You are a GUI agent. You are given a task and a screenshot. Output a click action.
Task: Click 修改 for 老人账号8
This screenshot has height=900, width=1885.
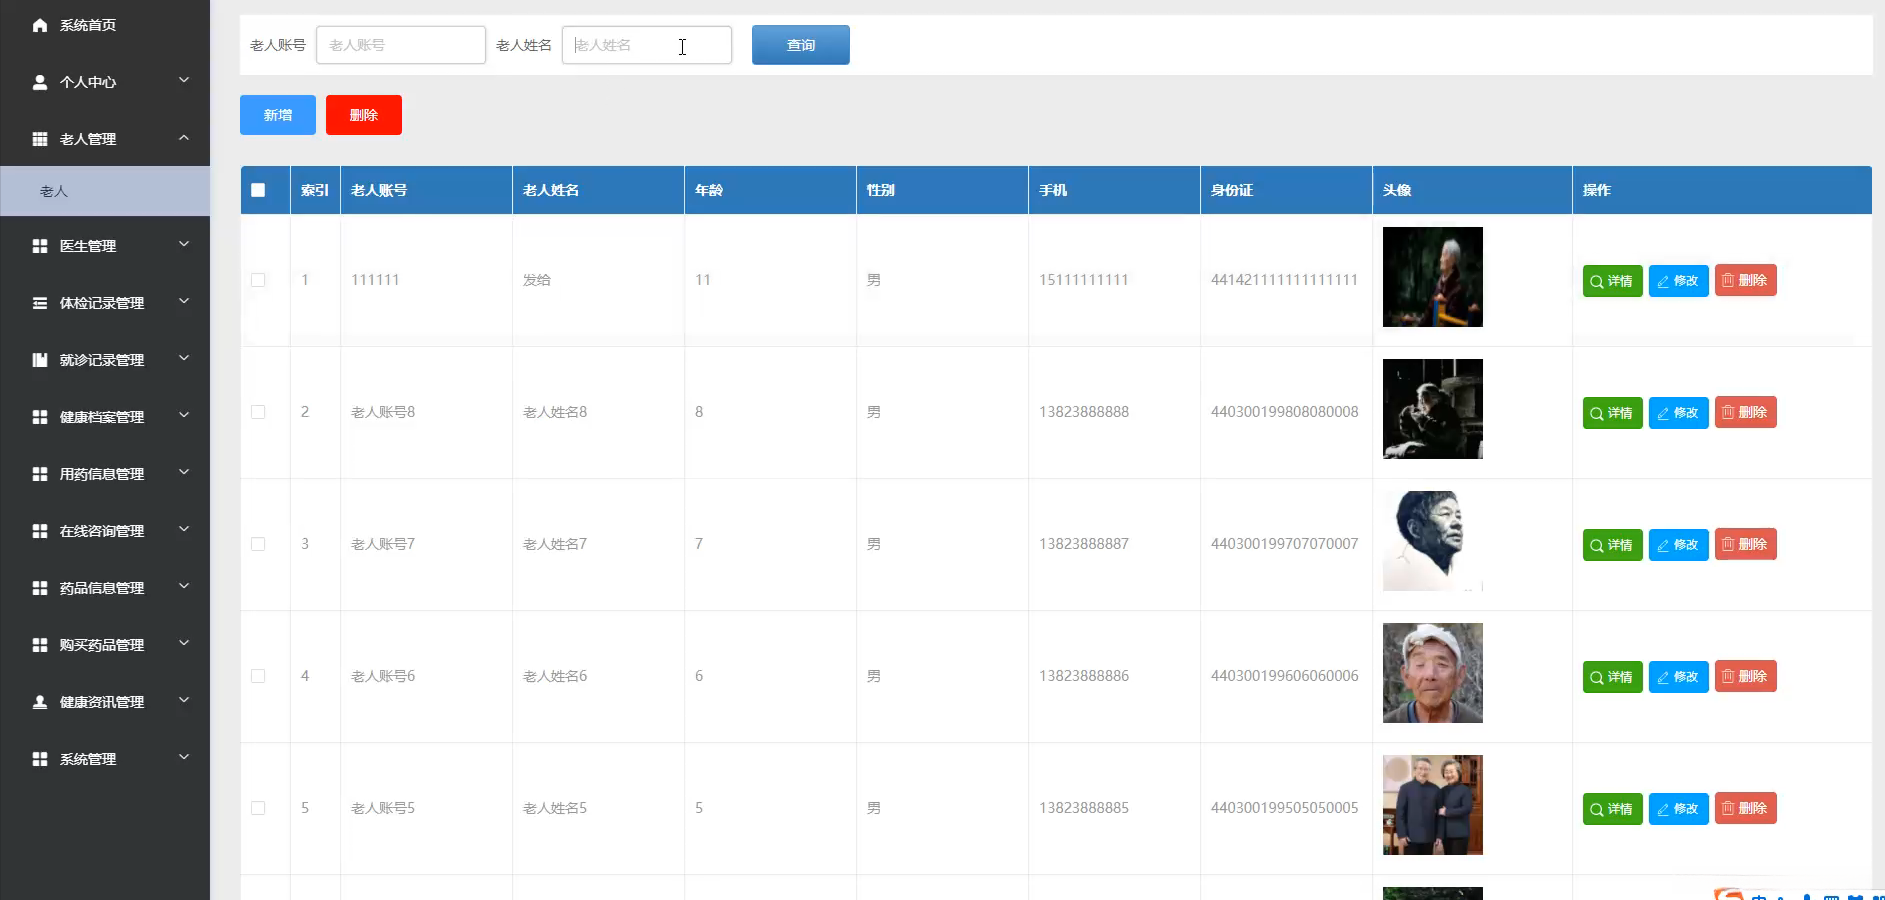[x=1679, y=413]
